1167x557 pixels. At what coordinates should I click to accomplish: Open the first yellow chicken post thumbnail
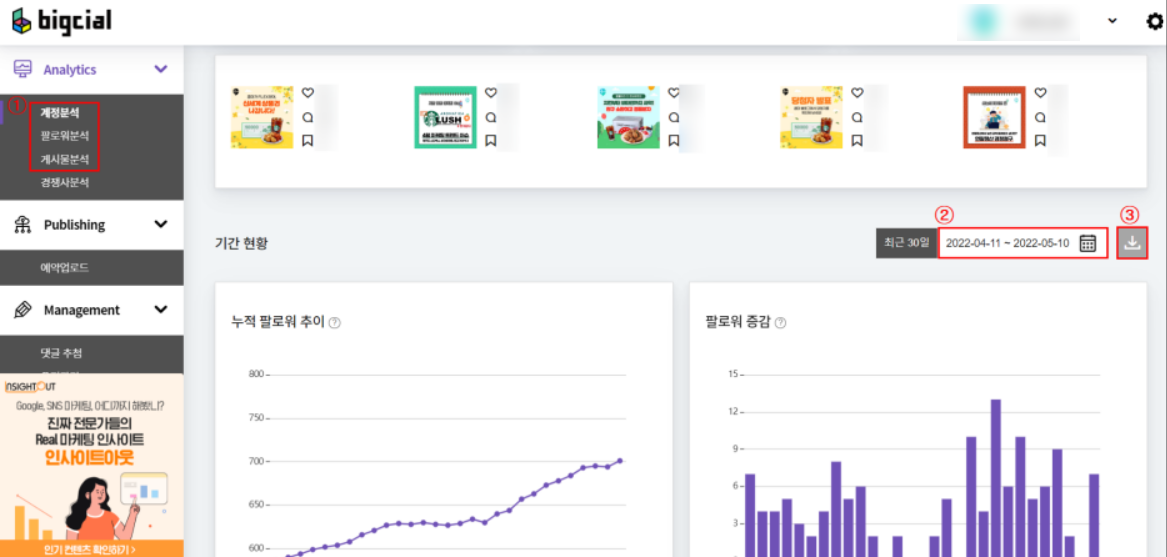(x=263, y=117)
